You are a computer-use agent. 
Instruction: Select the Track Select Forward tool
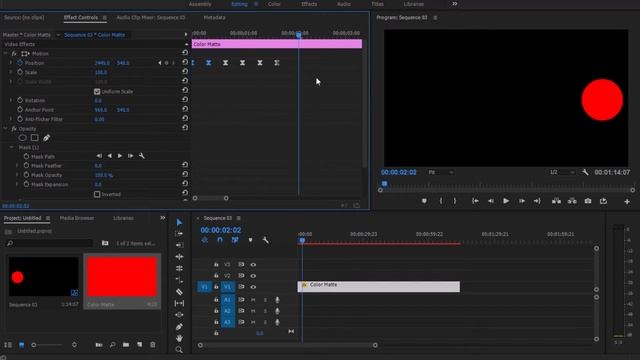[x=179, y=234]
